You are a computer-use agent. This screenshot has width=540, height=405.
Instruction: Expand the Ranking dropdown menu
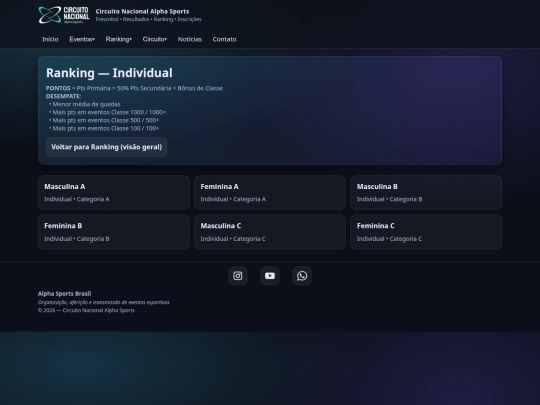click(x=118, y=39)
